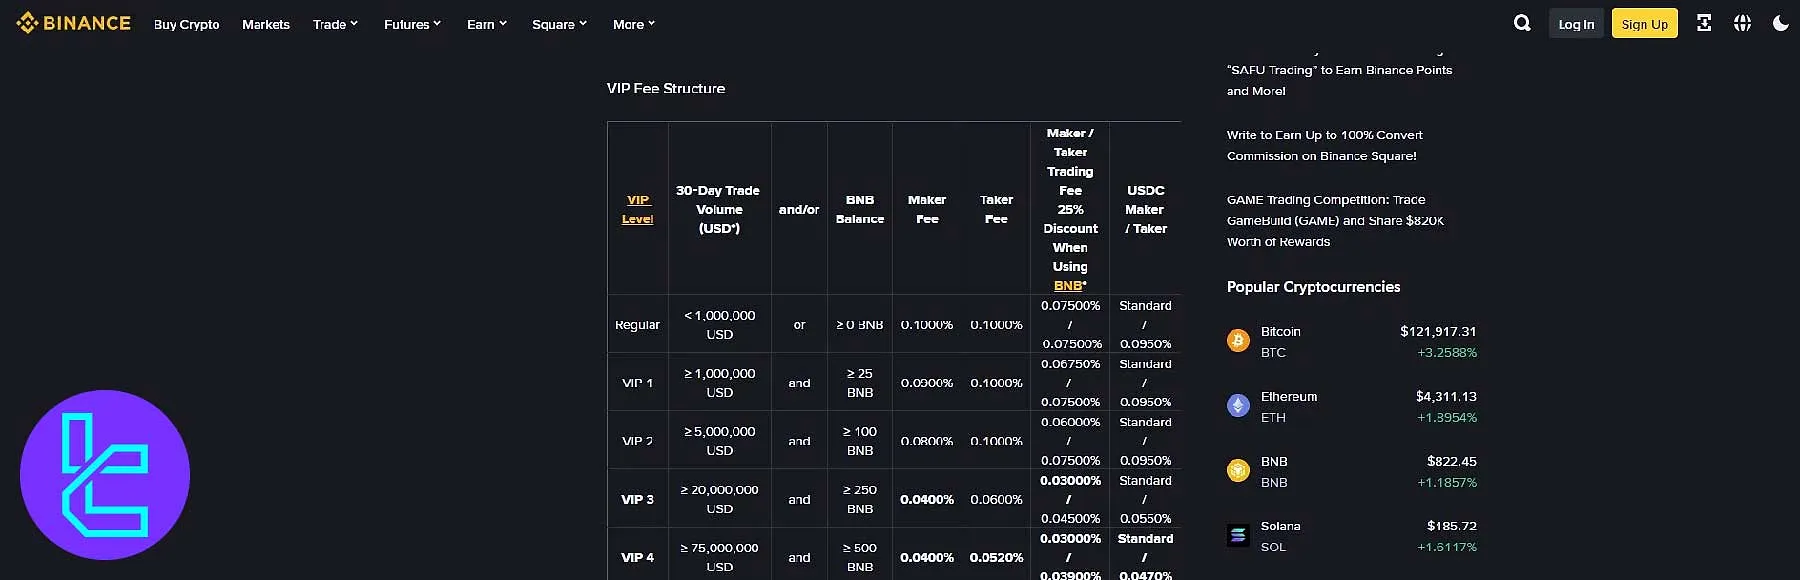Click the Binance logo
The image size is (1800, 580).
coord(74,23)
